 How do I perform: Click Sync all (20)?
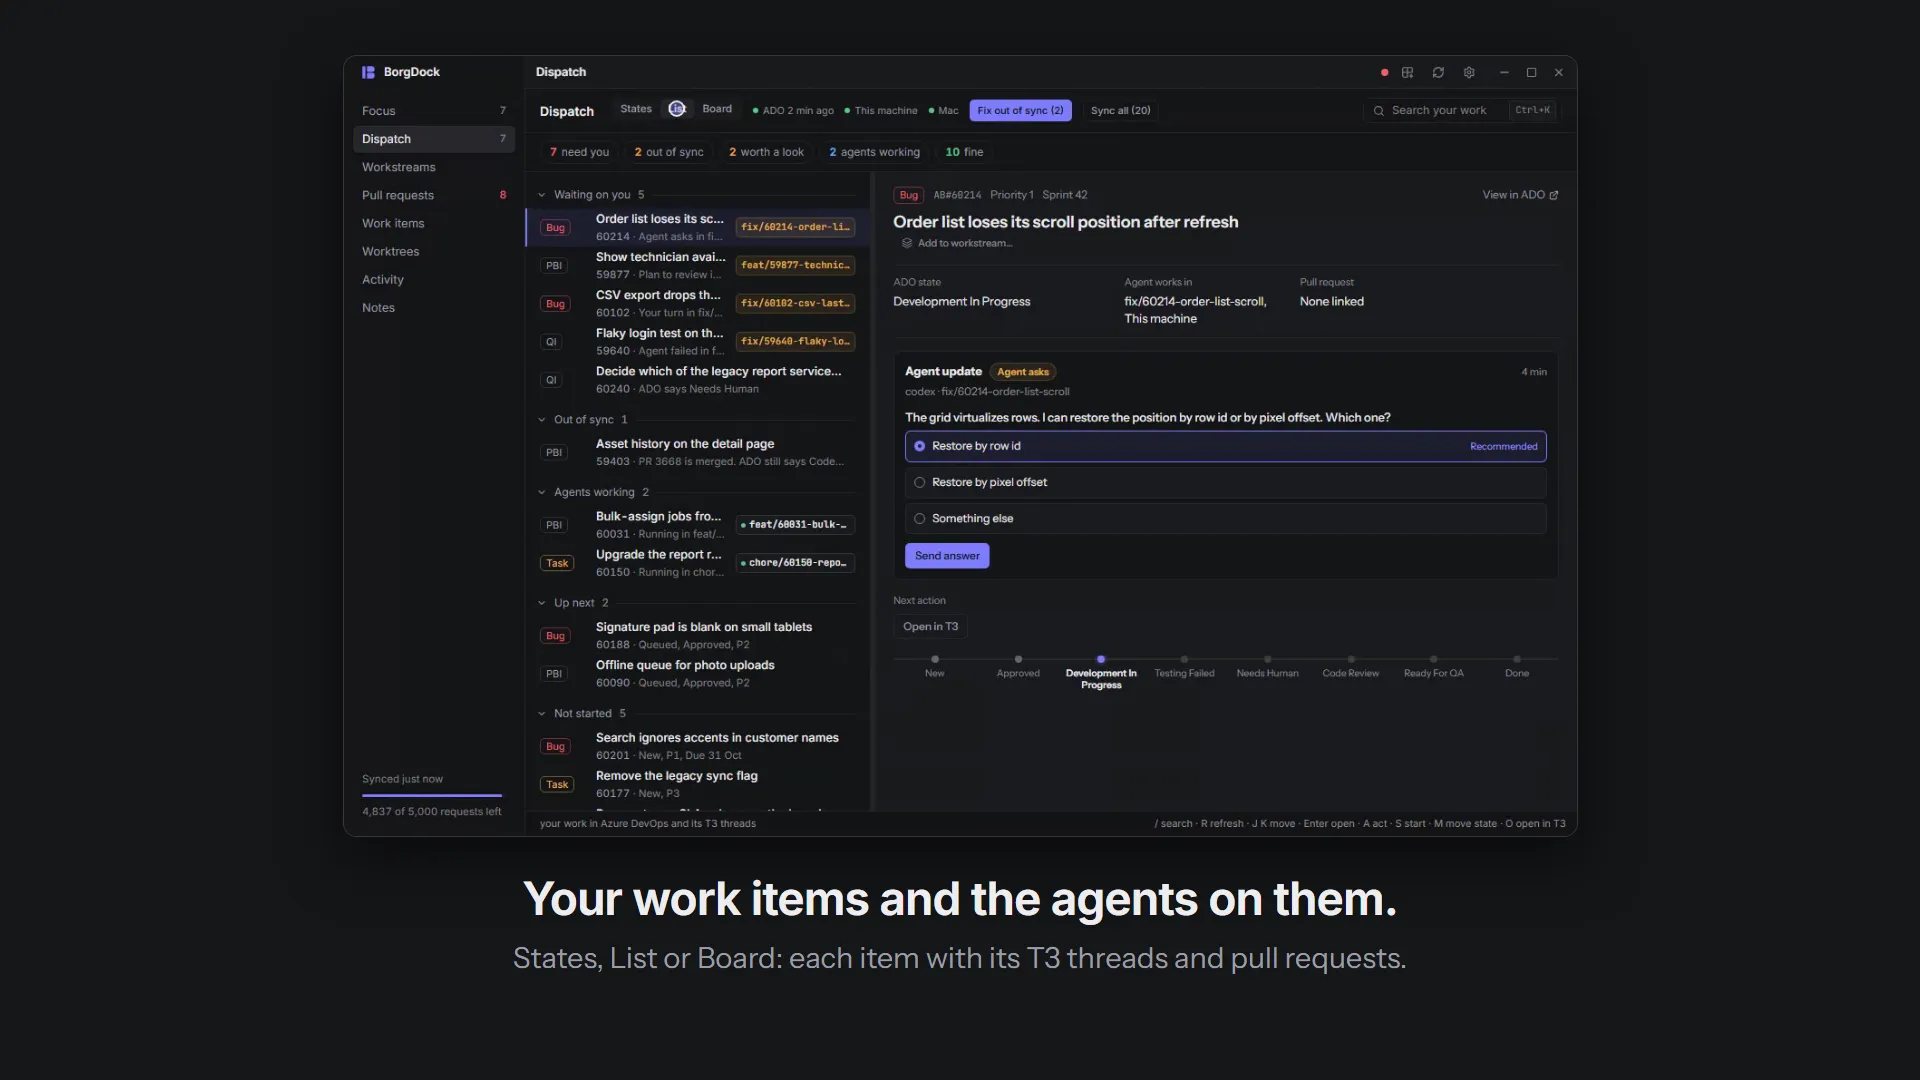tap(1120, 111)
